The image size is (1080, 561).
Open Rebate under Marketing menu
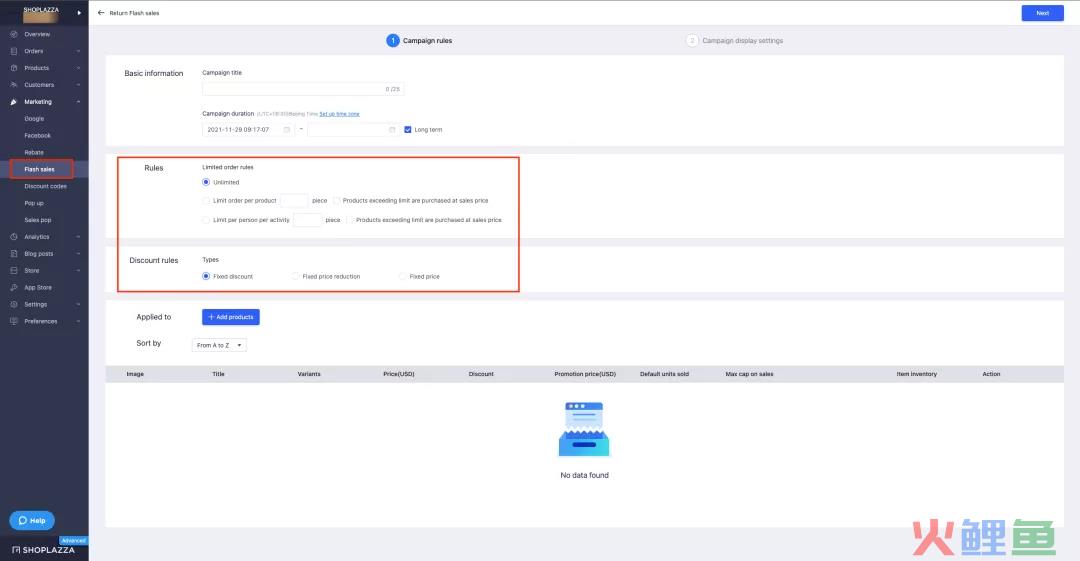pyautogui.click(x=34, y=152)
